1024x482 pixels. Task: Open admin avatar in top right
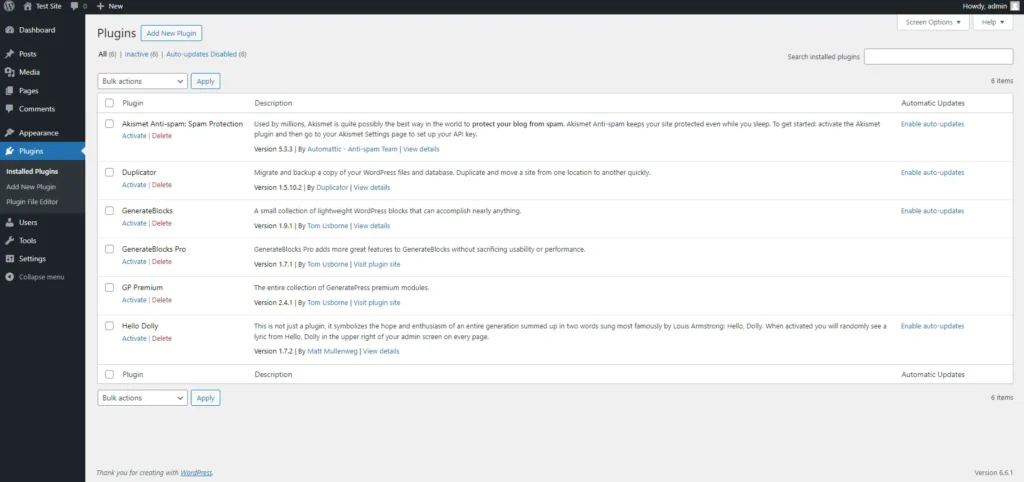click(x=1014, y=6)
